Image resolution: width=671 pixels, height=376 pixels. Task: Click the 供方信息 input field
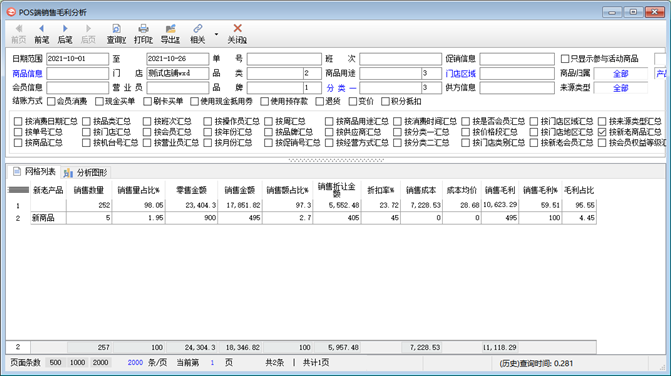(x=517, y=88)
